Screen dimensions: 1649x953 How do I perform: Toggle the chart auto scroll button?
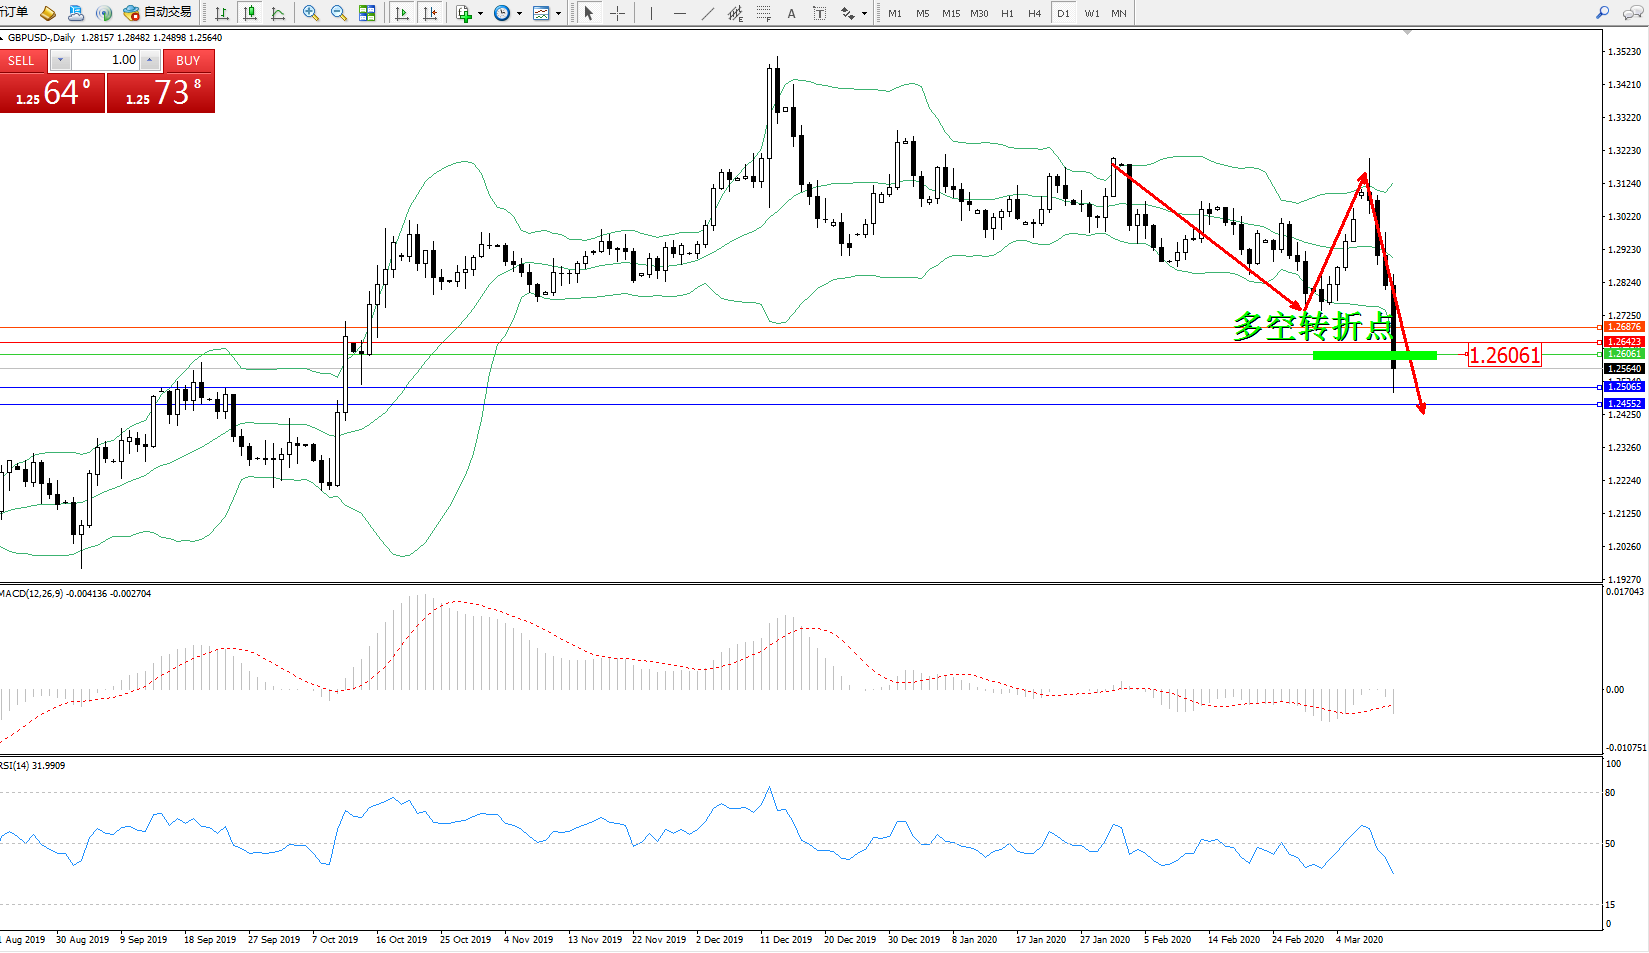(x=402, y=13)
